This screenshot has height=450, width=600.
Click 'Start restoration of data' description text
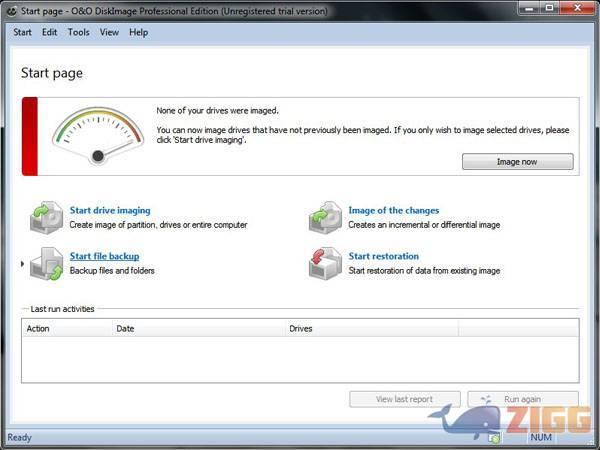424,271
